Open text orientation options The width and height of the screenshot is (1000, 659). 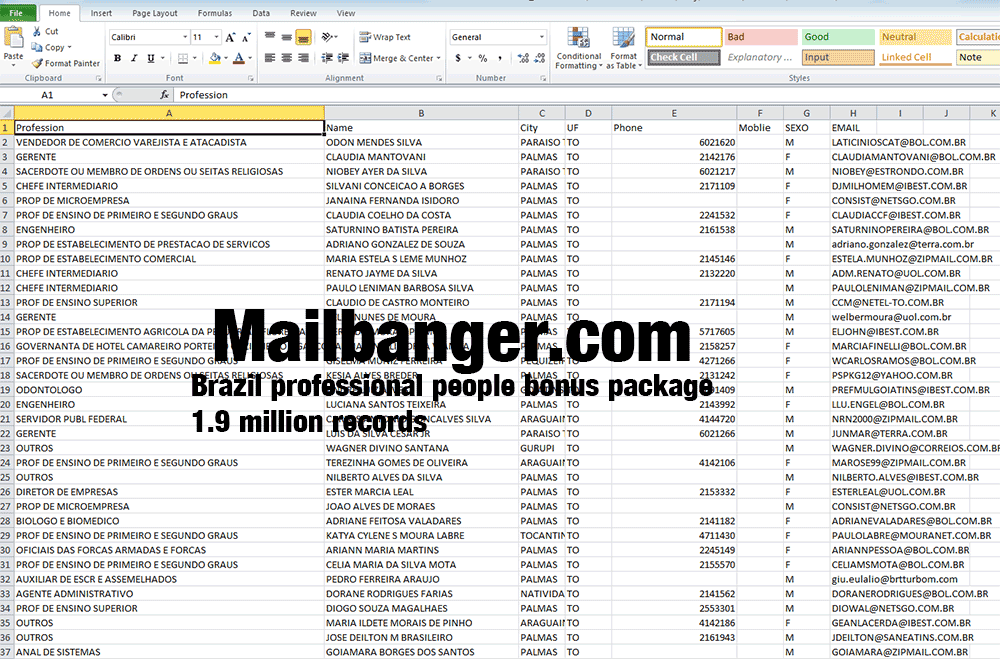click(328, 37)
